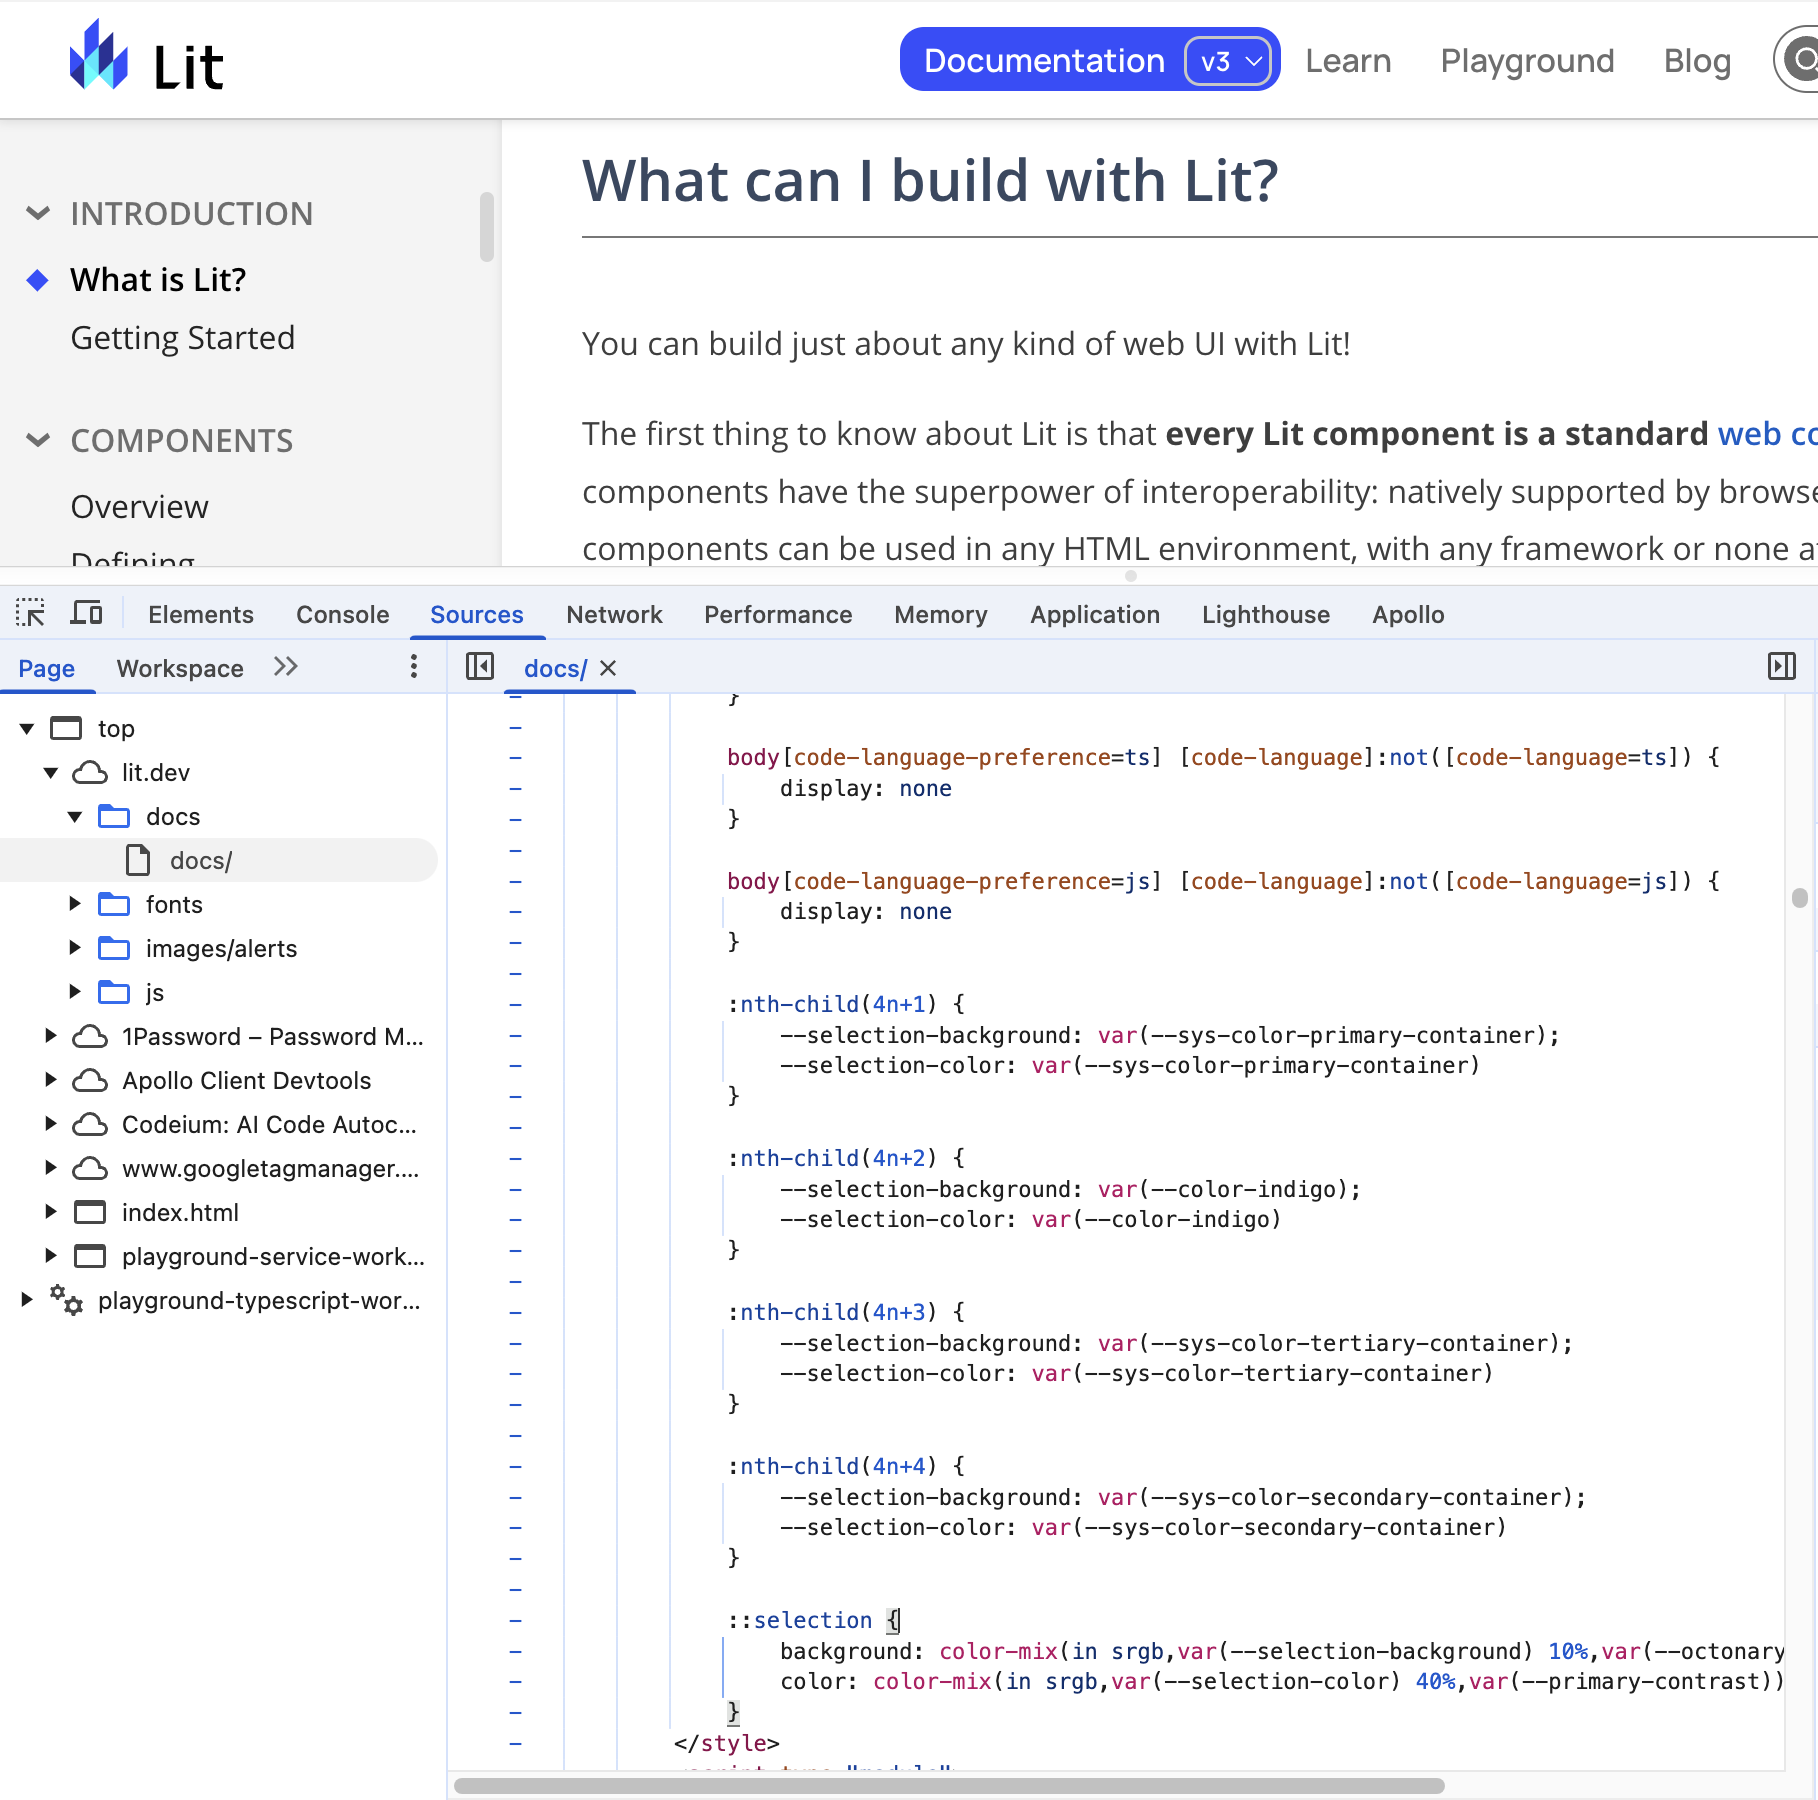The height and width of the screenshot is (1800, 1818).
Task: Select the docs/ file in tree
Action: click(x=201, y=861)
